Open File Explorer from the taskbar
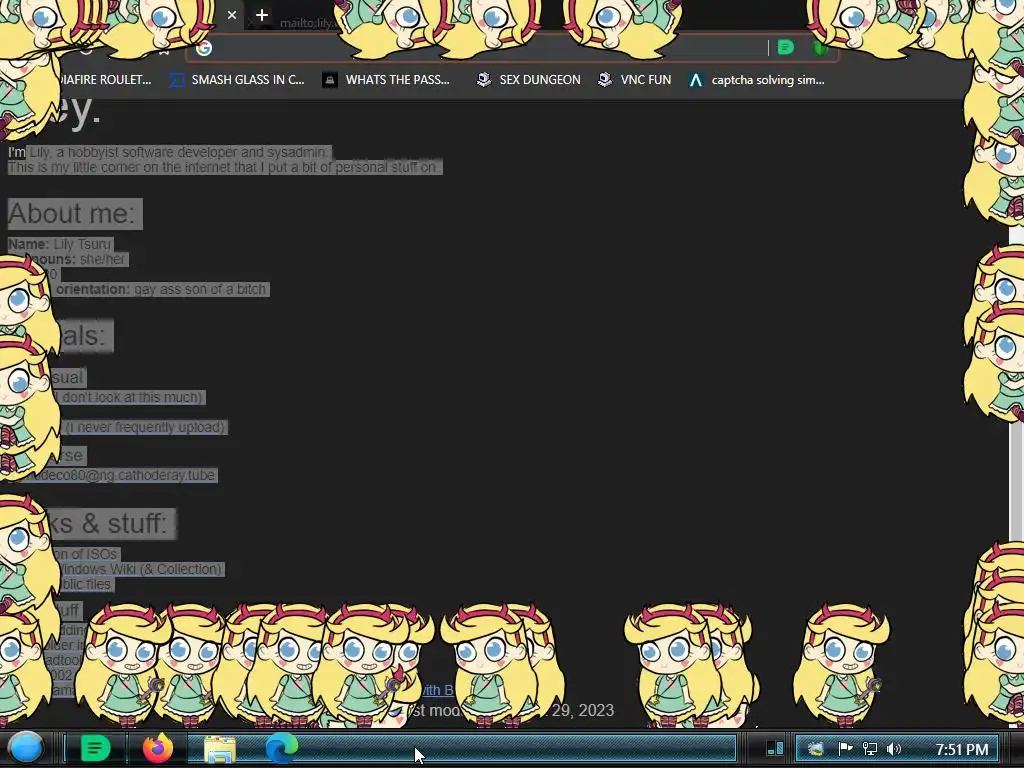 click(x=220, y=749)
